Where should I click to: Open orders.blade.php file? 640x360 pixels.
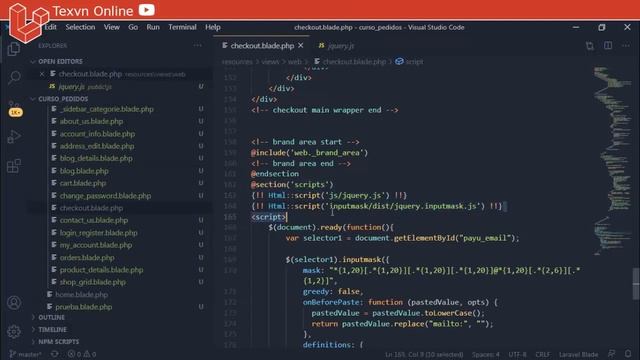[x=87, y=258]
